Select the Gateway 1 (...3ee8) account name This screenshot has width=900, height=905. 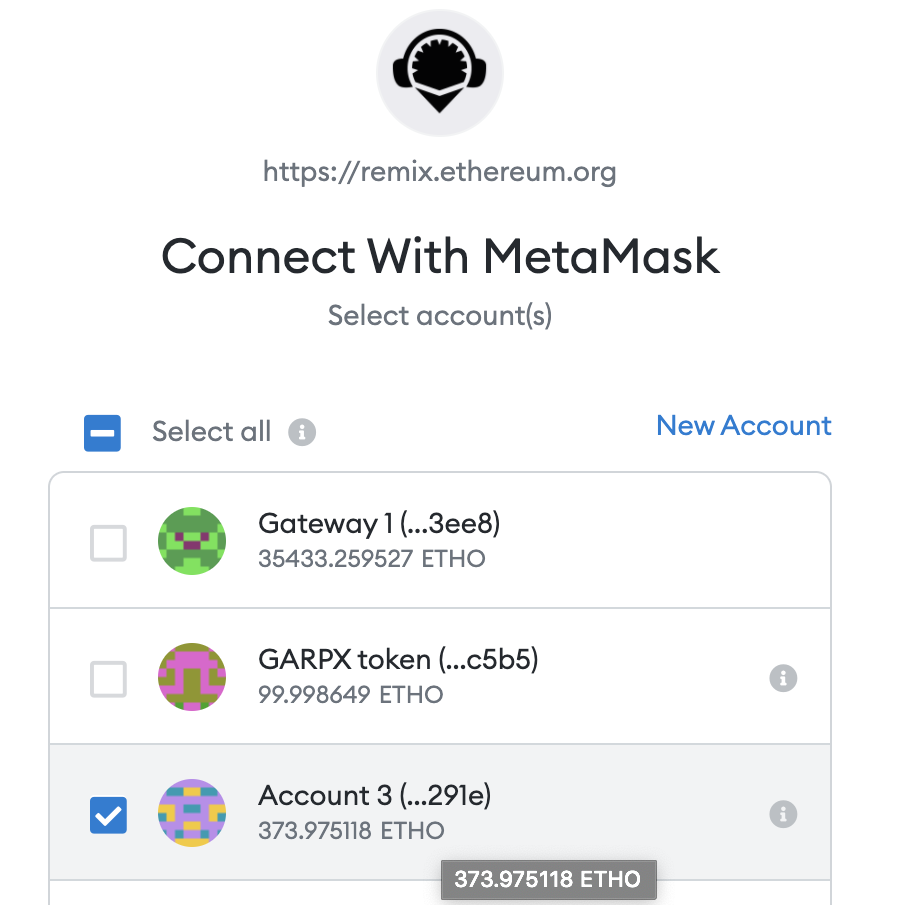click(379, 523)
